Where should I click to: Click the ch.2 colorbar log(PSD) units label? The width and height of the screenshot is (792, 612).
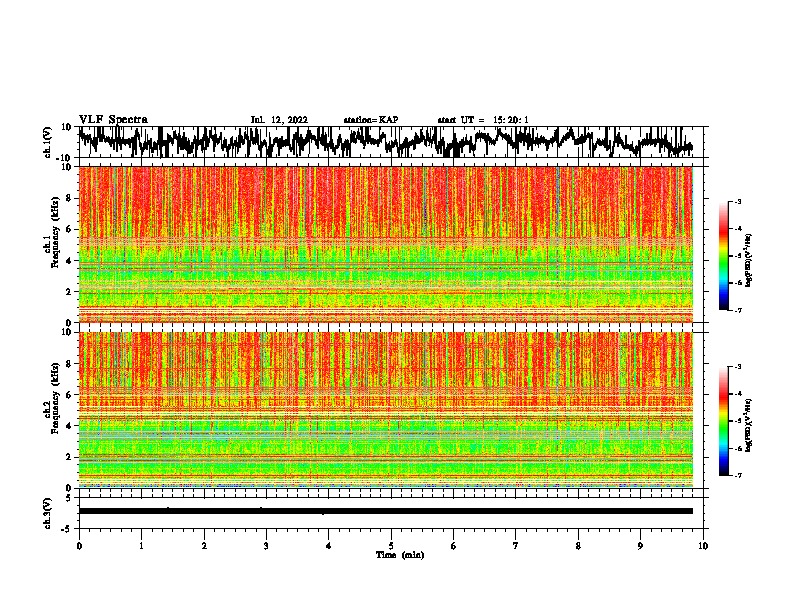[x=749, y=426]
